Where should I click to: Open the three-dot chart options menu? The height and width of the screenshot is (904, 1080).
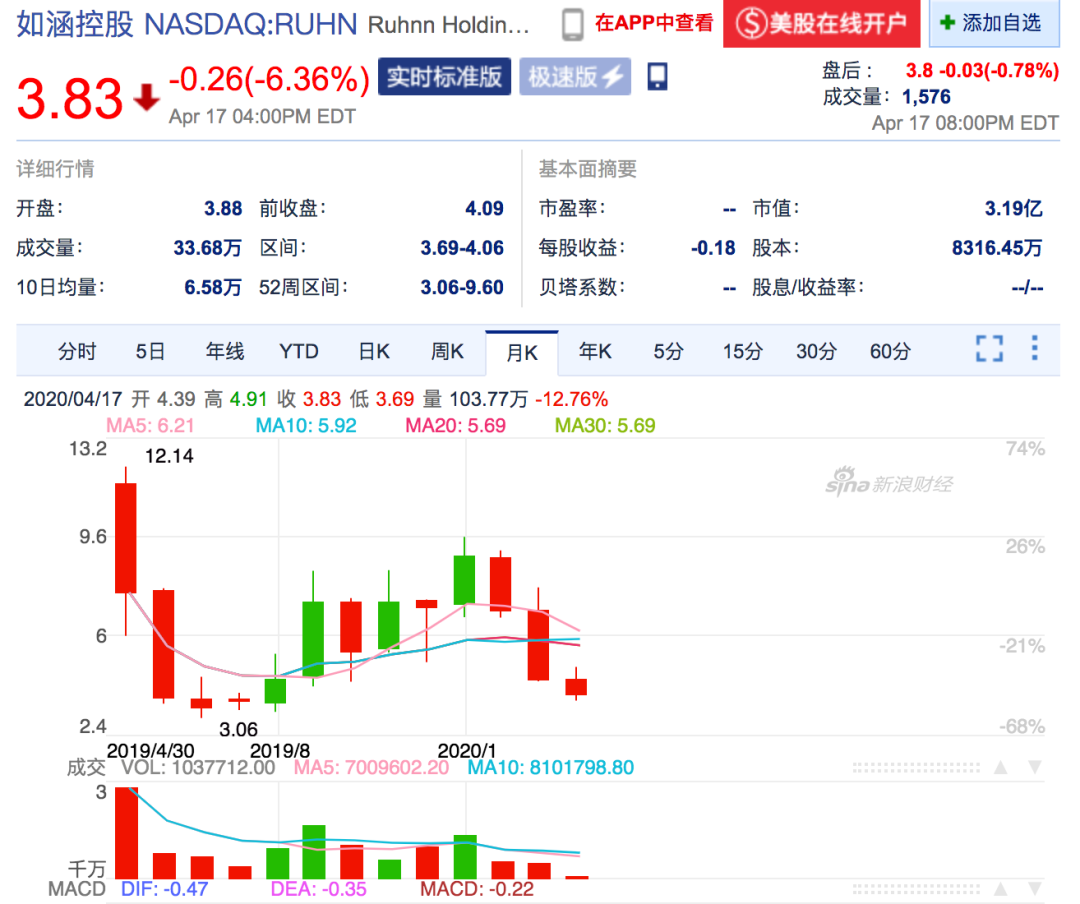click(x=1035, y=348)
